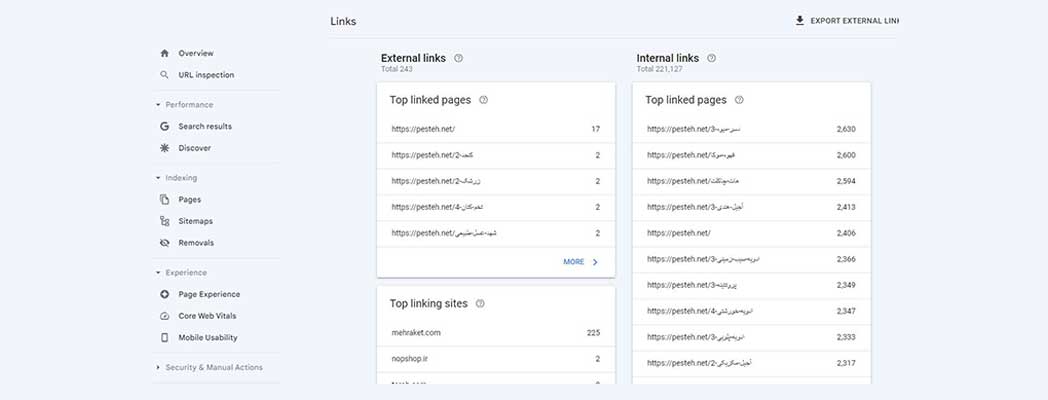Collapse the Experience section
This screenshot has height=400, width=1048.
tap(158, 273)
